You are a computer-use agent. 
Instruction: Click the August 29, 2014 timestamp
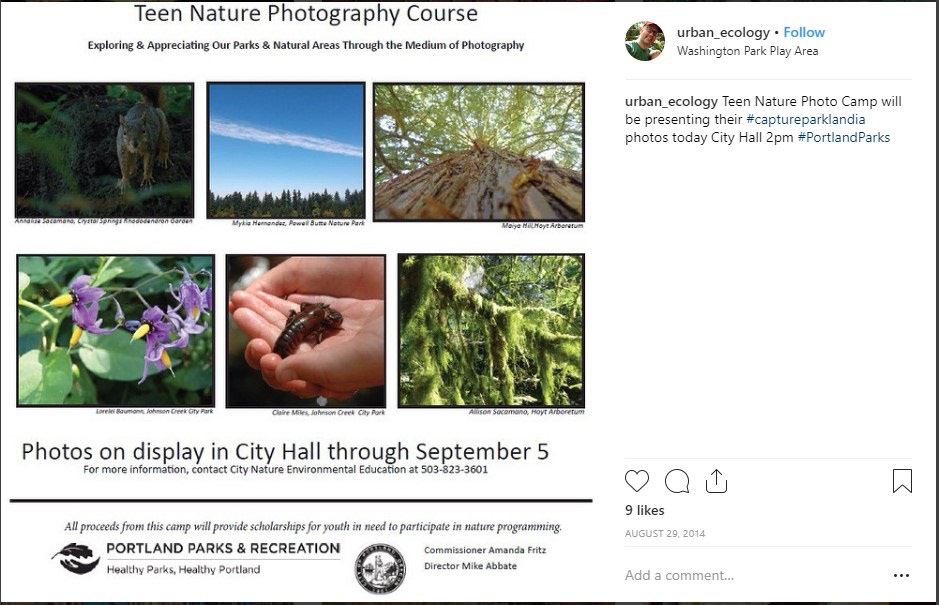click(x=665, y=533)
